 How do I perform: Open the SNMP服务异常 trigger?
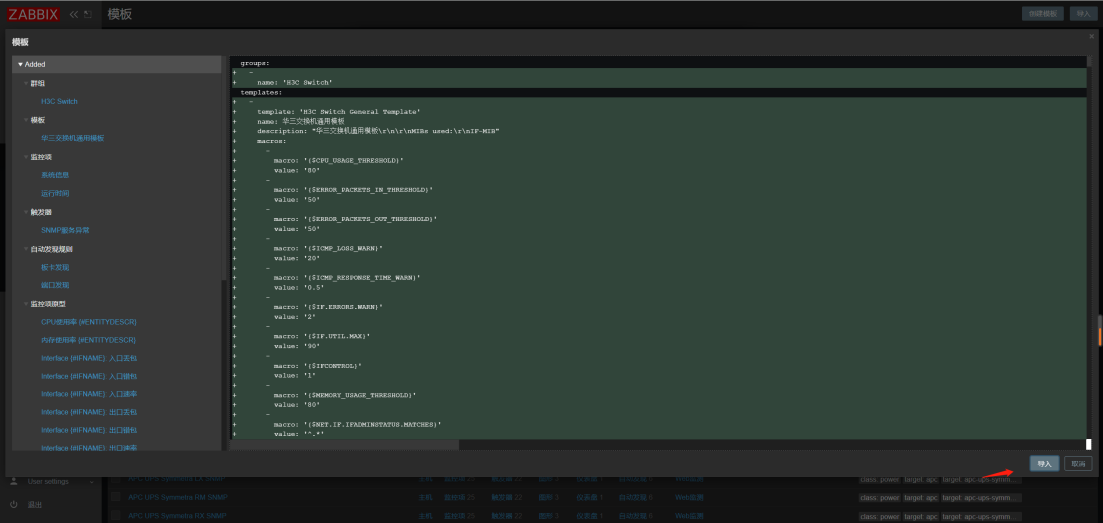(x=65, y=230)
